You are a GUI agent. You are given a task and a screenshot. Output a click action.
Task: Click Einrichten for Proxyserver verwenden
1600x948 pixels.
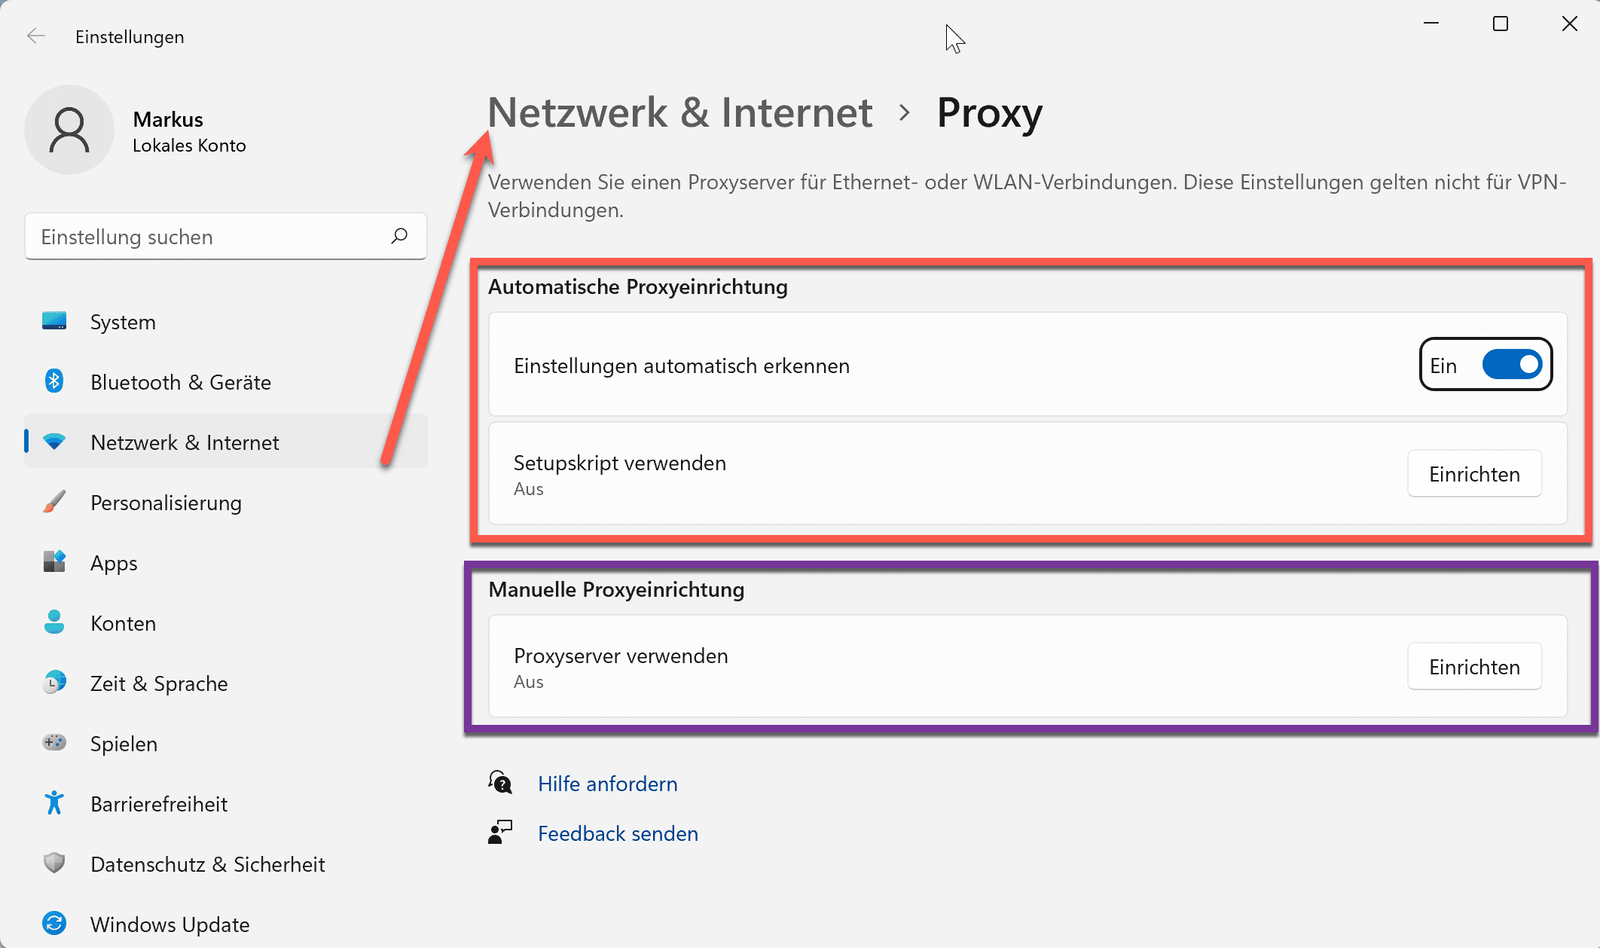click(x=1474, y=666)
